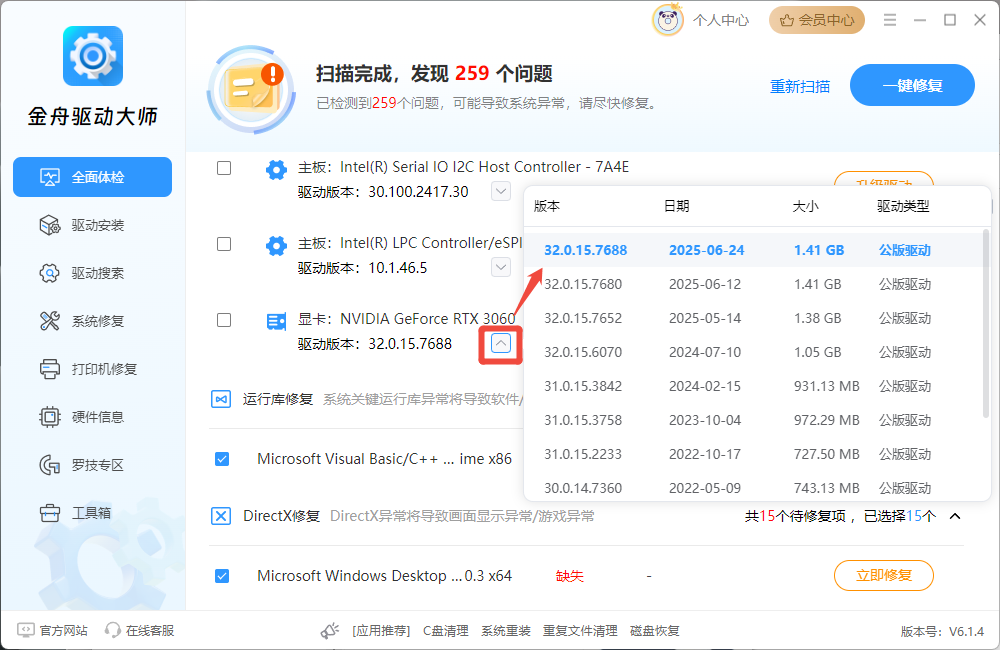Open the 官方网站 link

coord(52,630)
